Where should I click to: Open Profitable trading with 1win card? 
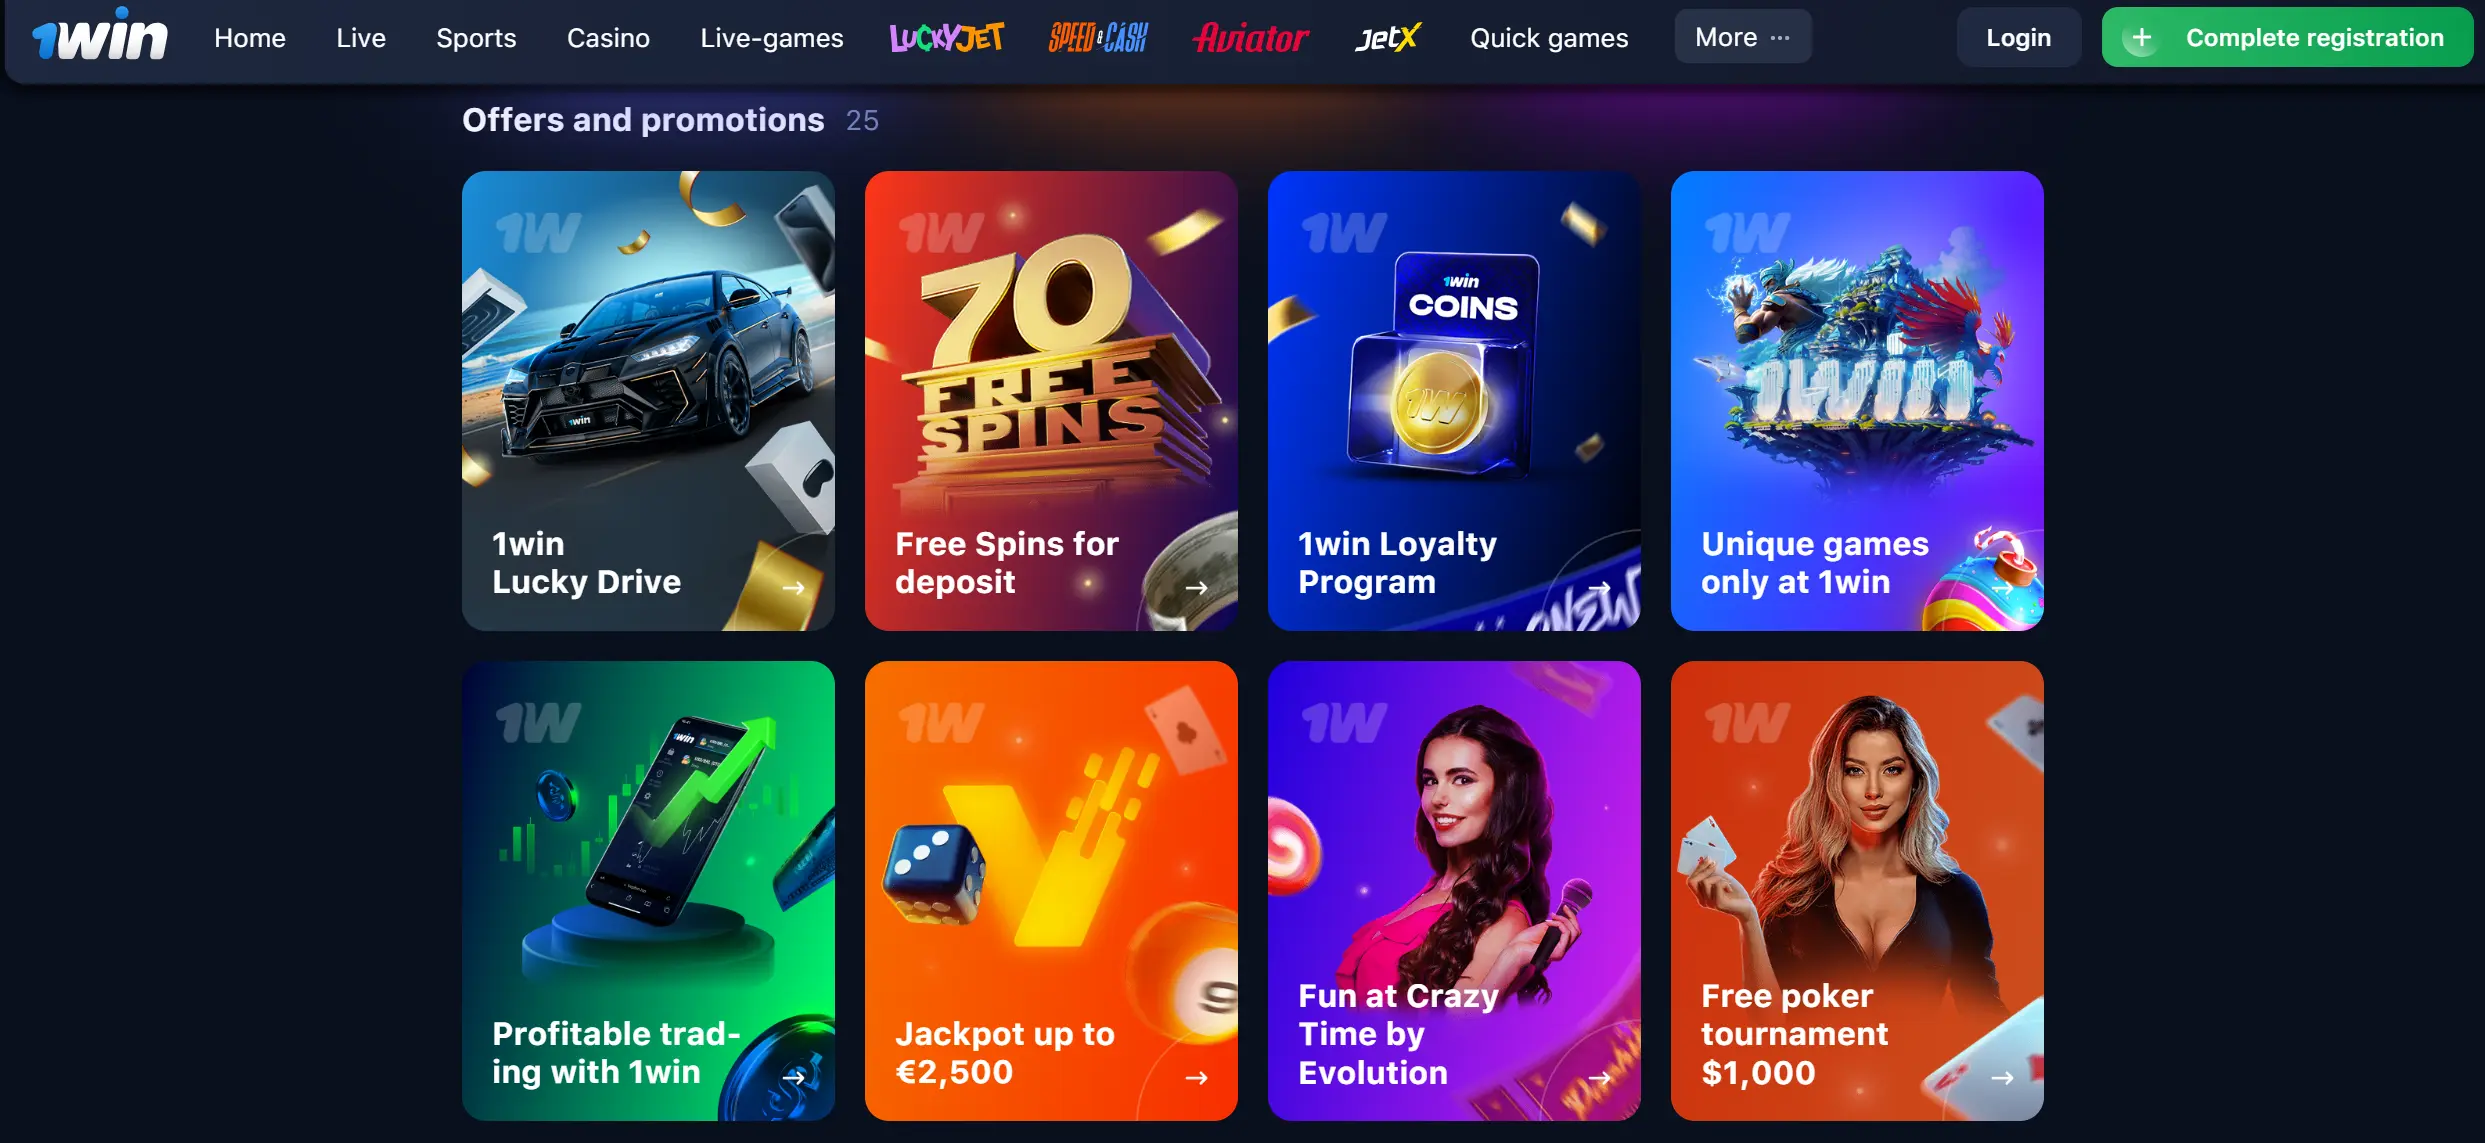point(648,891)
